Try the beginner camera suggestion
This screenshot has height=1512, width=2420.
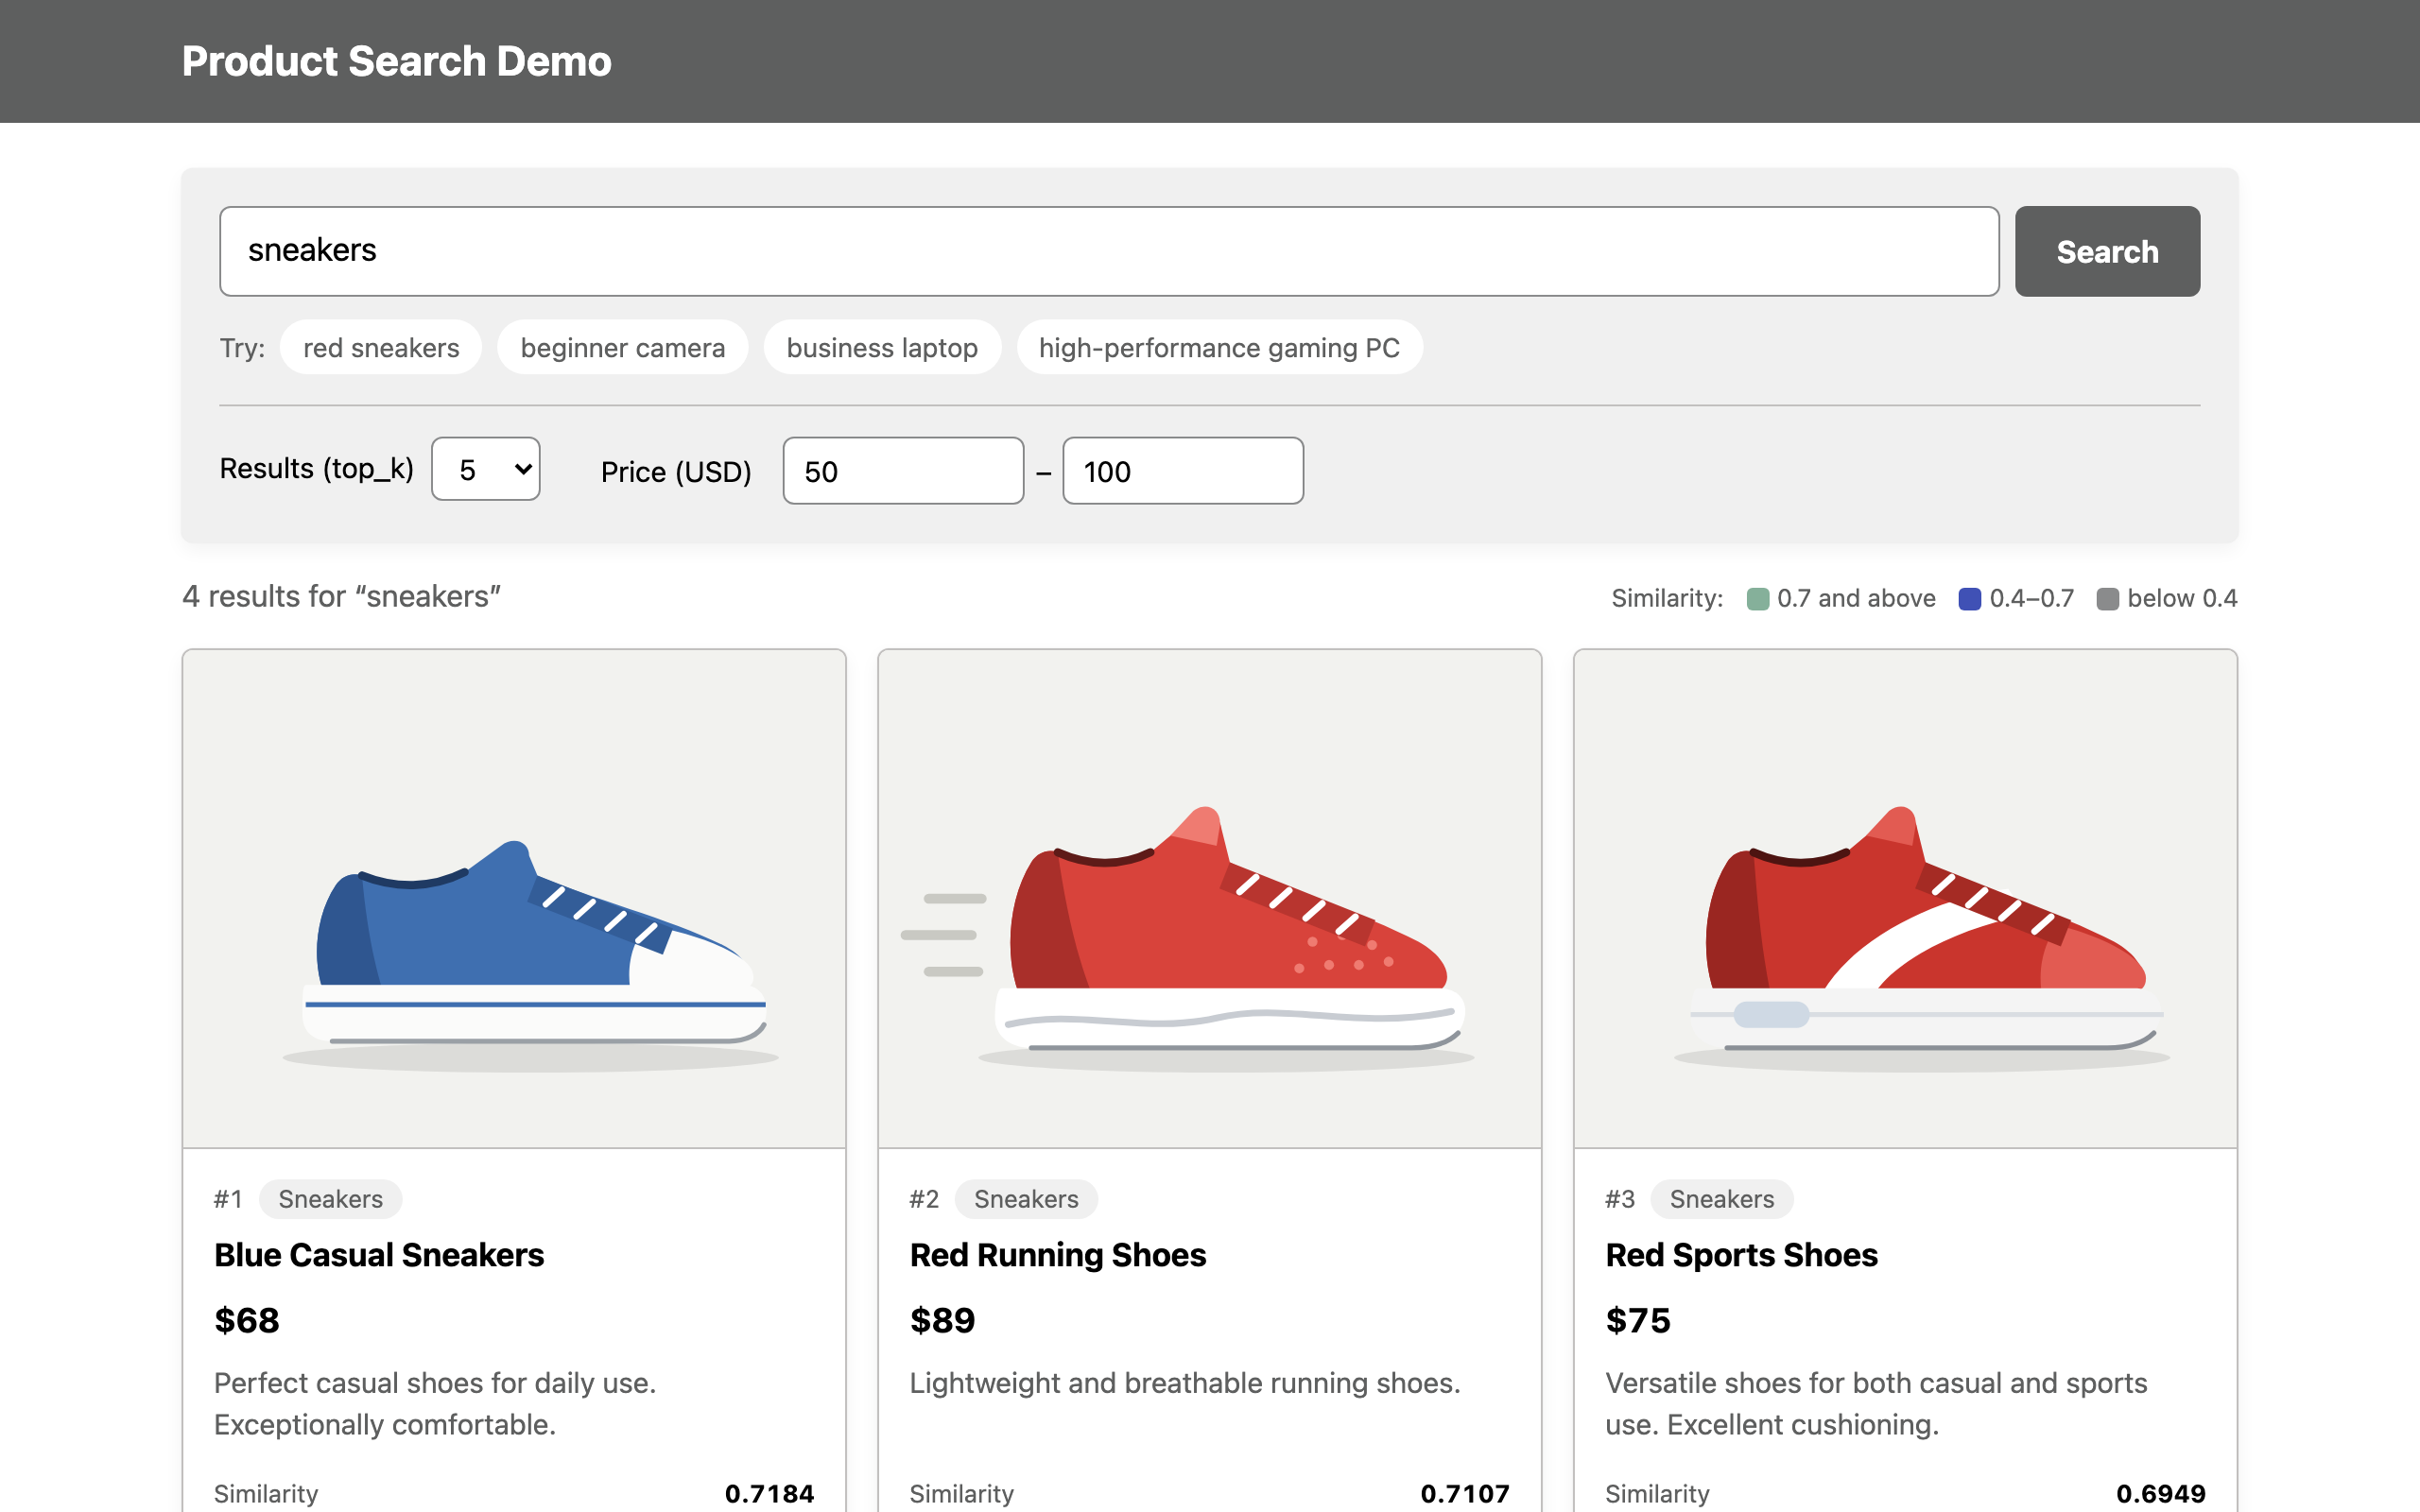tap(622, 347)
